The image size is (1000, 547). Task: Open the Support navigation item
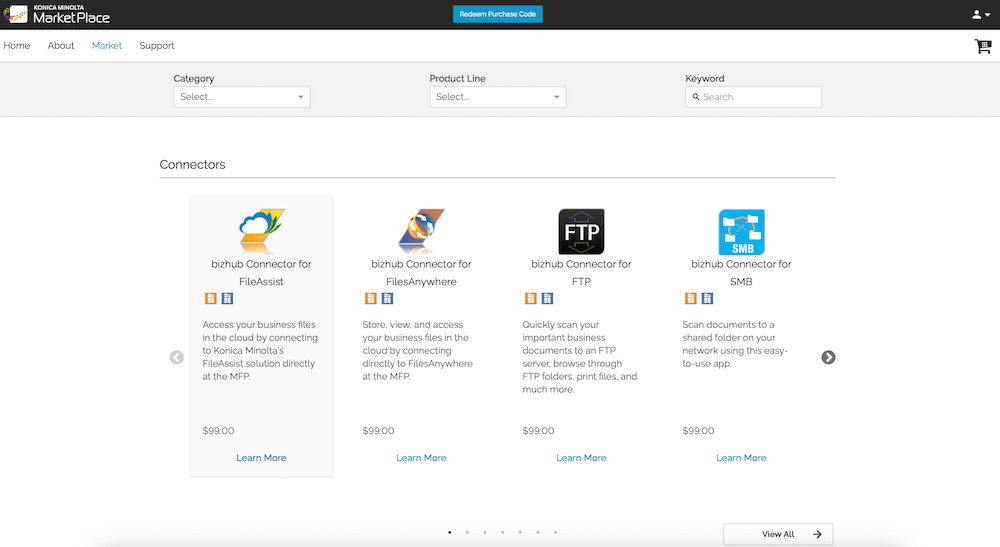tap(157, 46)
